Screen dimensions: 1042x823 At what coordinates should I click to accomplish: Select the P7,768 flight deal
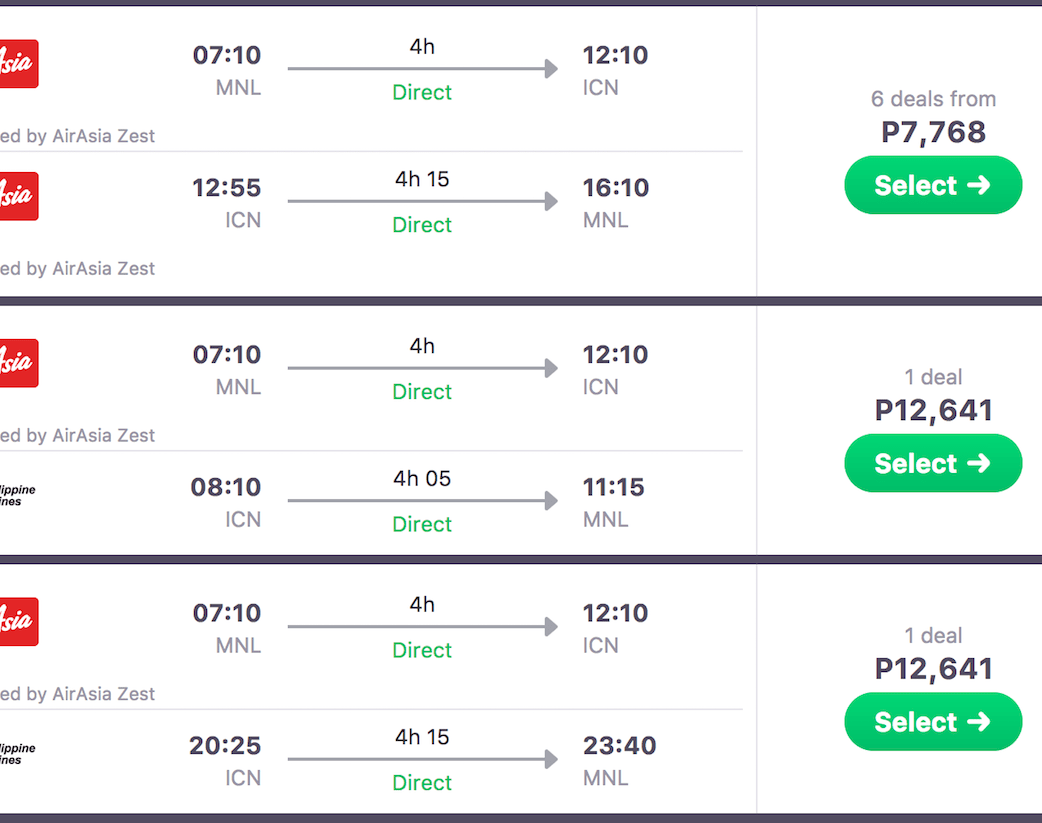click(x=932, y=186)
